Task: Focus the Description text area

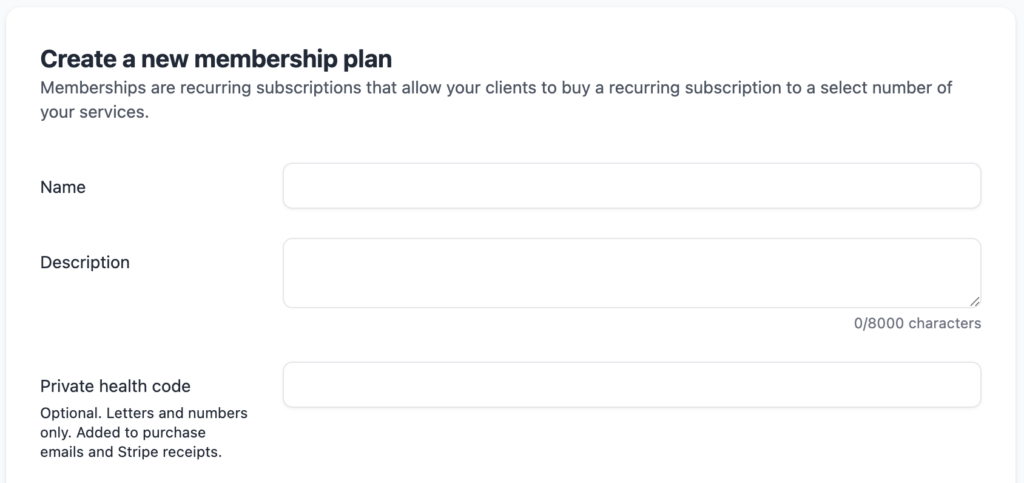Action: pos(631,272)
